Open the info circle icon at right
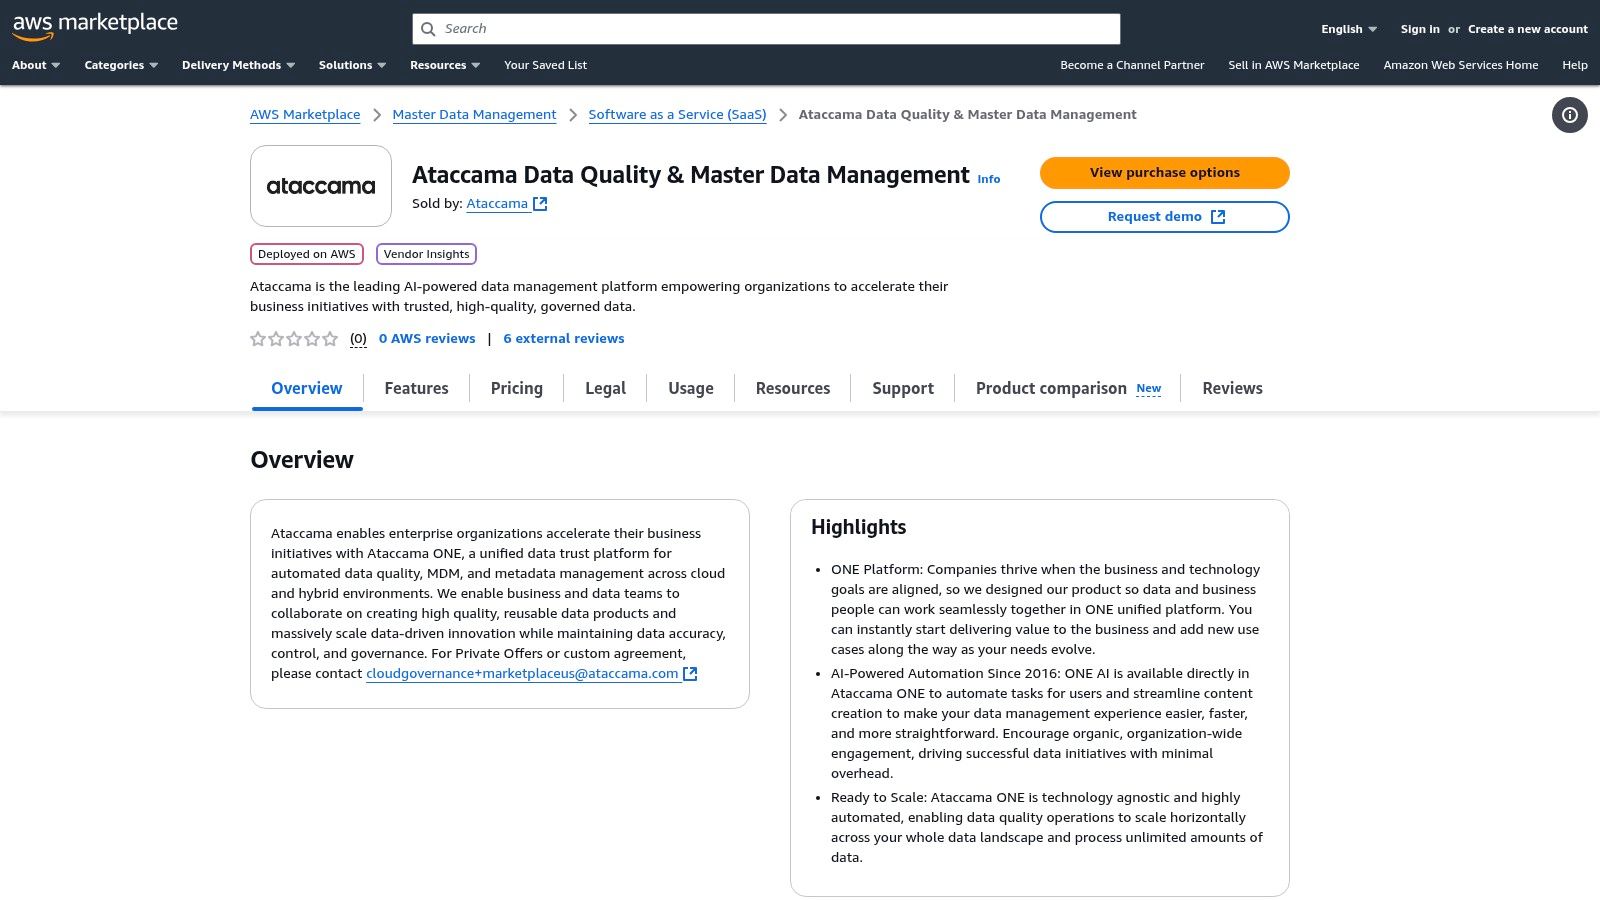This screenshot has height=900, width=1600. pos(1570,115)
